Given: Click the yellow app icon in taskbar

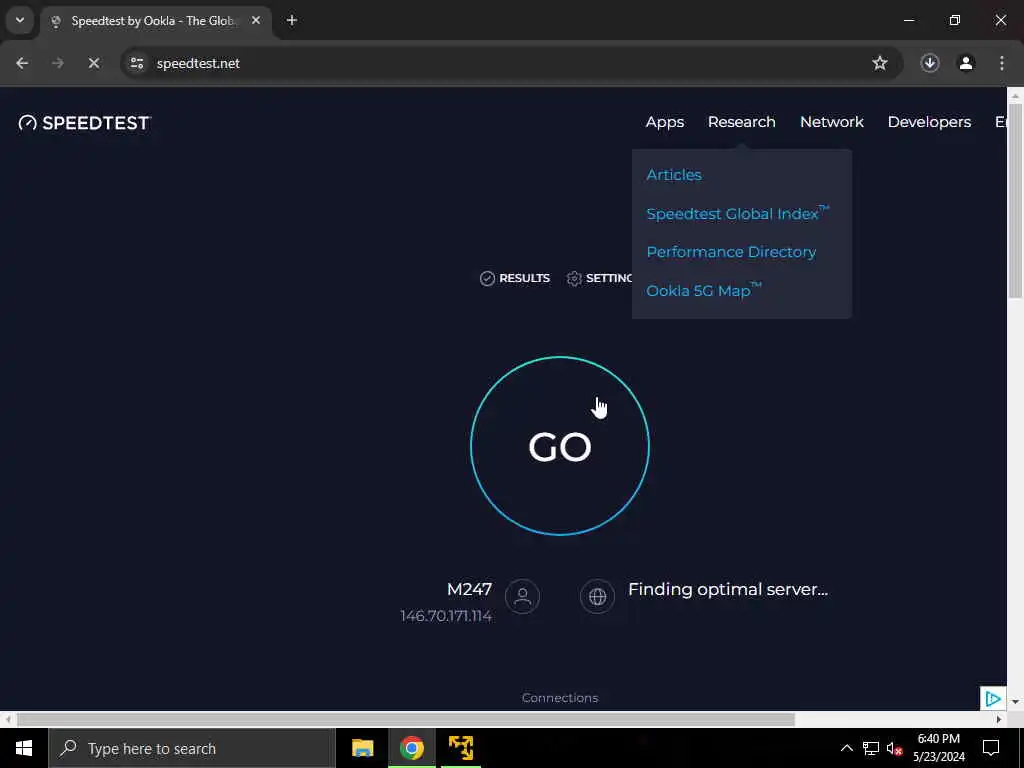Looking at the screenshot, I should coord(461,748).
